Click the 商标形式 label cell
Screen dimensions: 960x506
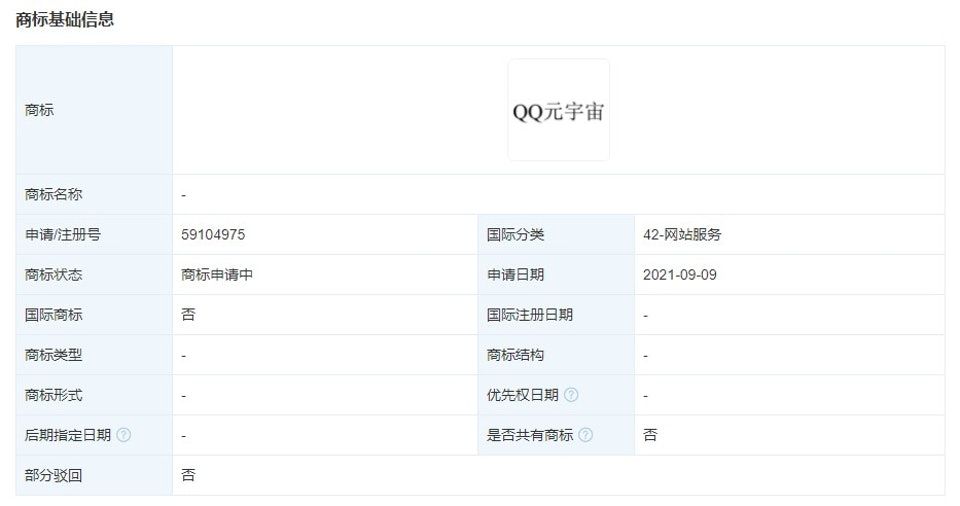[54, 395]
